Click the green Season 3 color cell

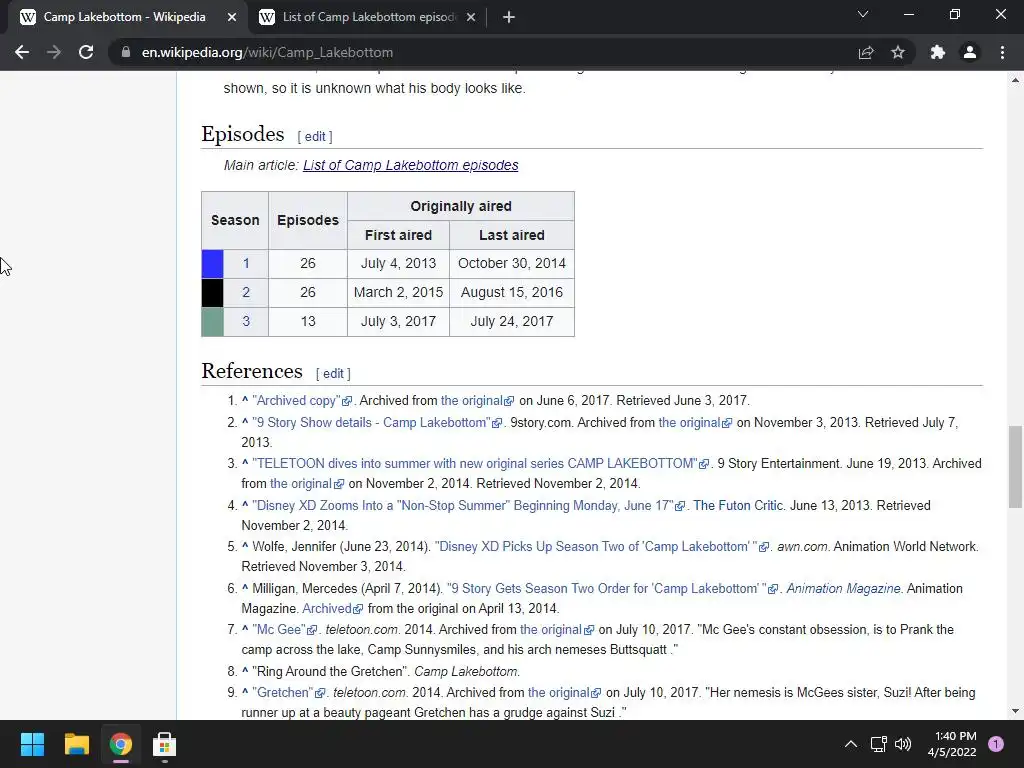point(212,321)
